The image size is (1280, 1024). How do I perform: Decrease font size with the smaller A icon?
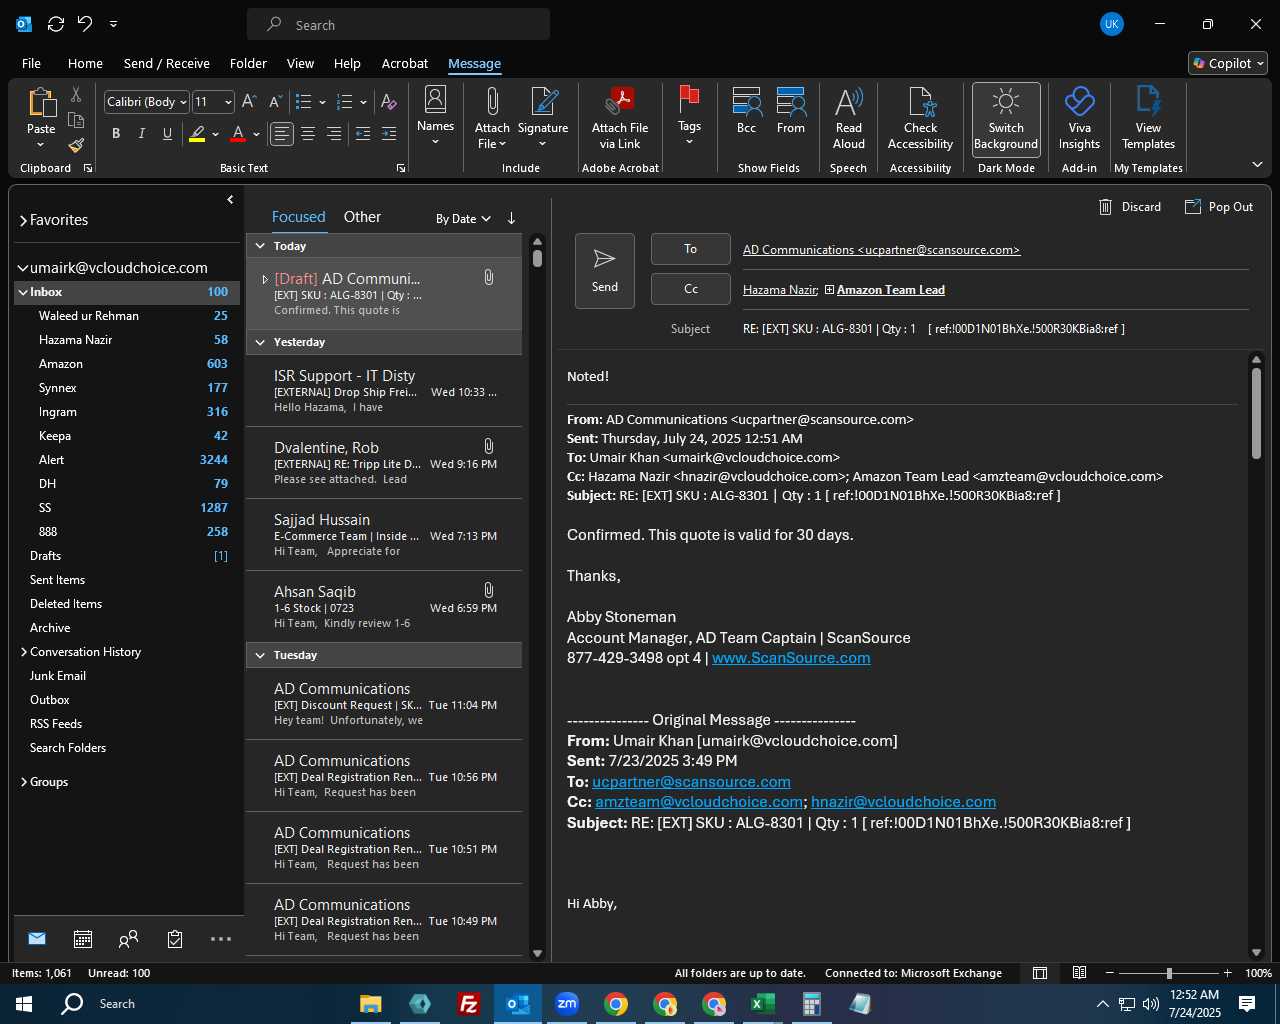point(273,102)
